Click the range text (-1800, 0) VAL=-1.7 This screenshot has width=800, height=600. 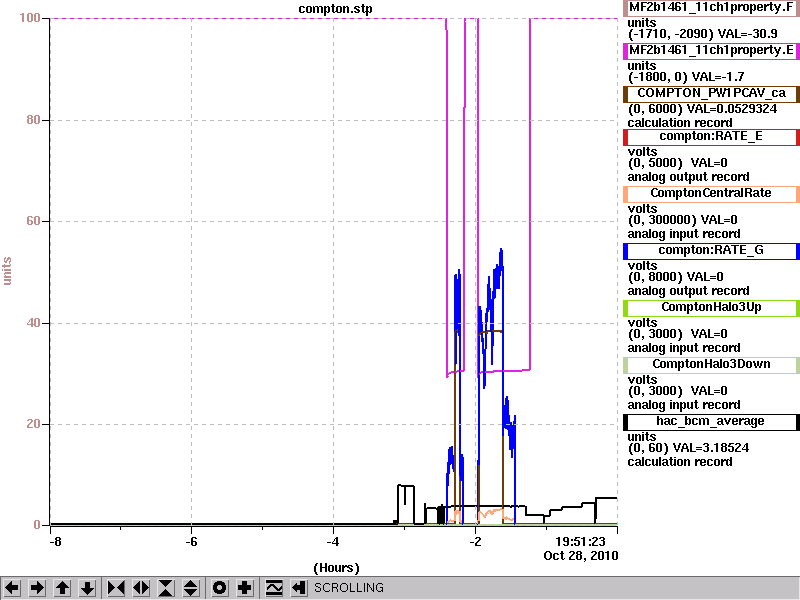click(x=686, y=77)
